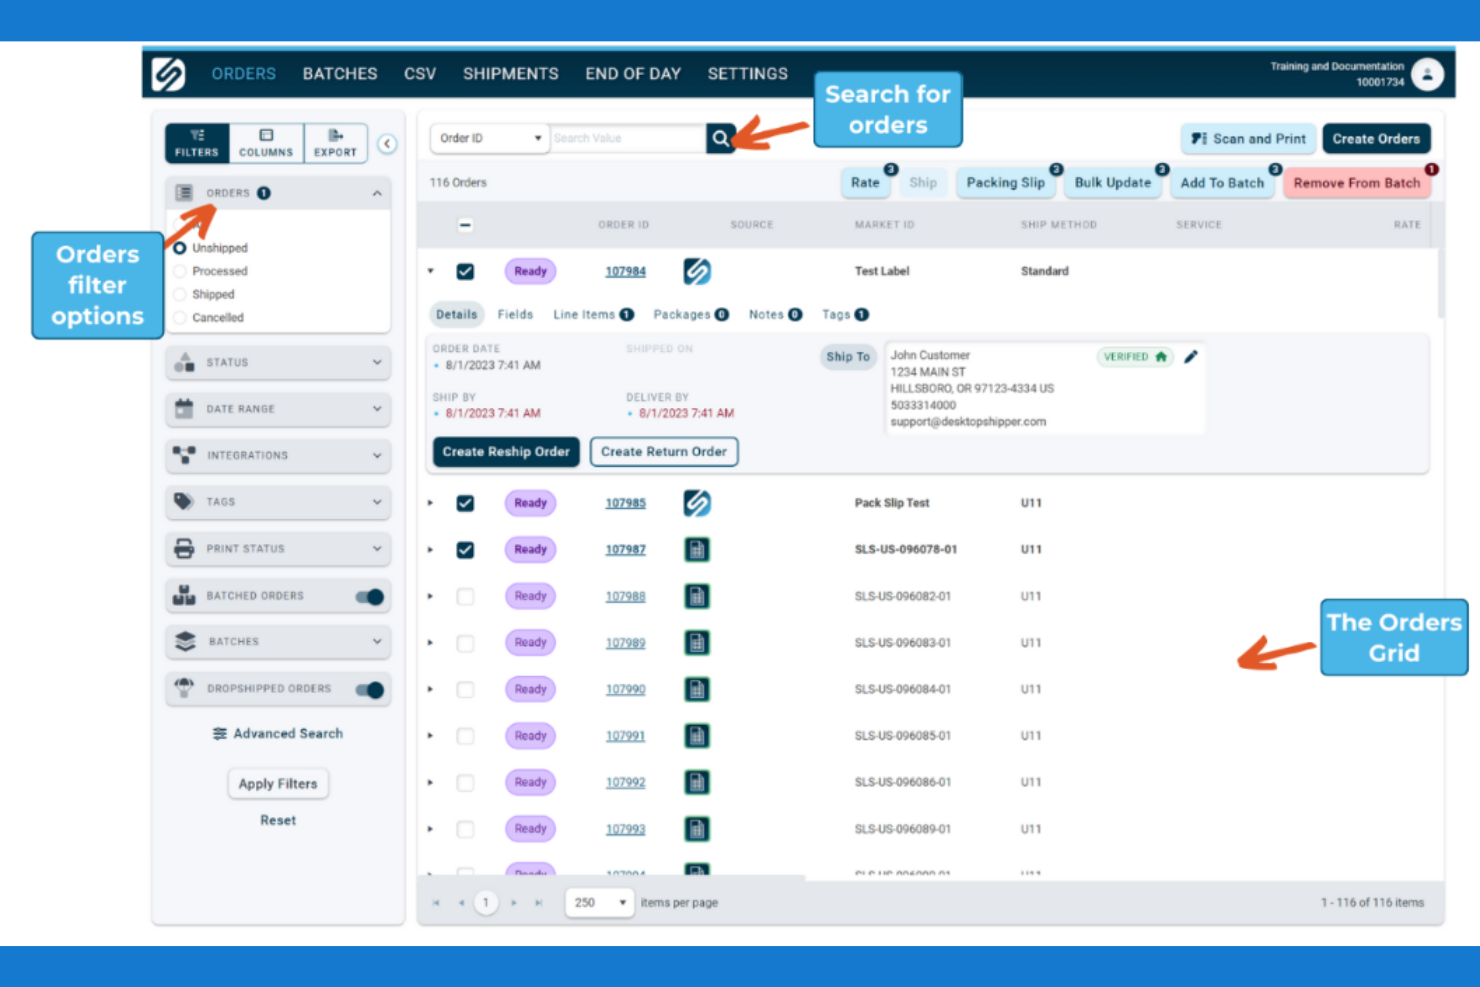Open the account profile icon top right
1480x987 pixels.
click(1427, 73)
